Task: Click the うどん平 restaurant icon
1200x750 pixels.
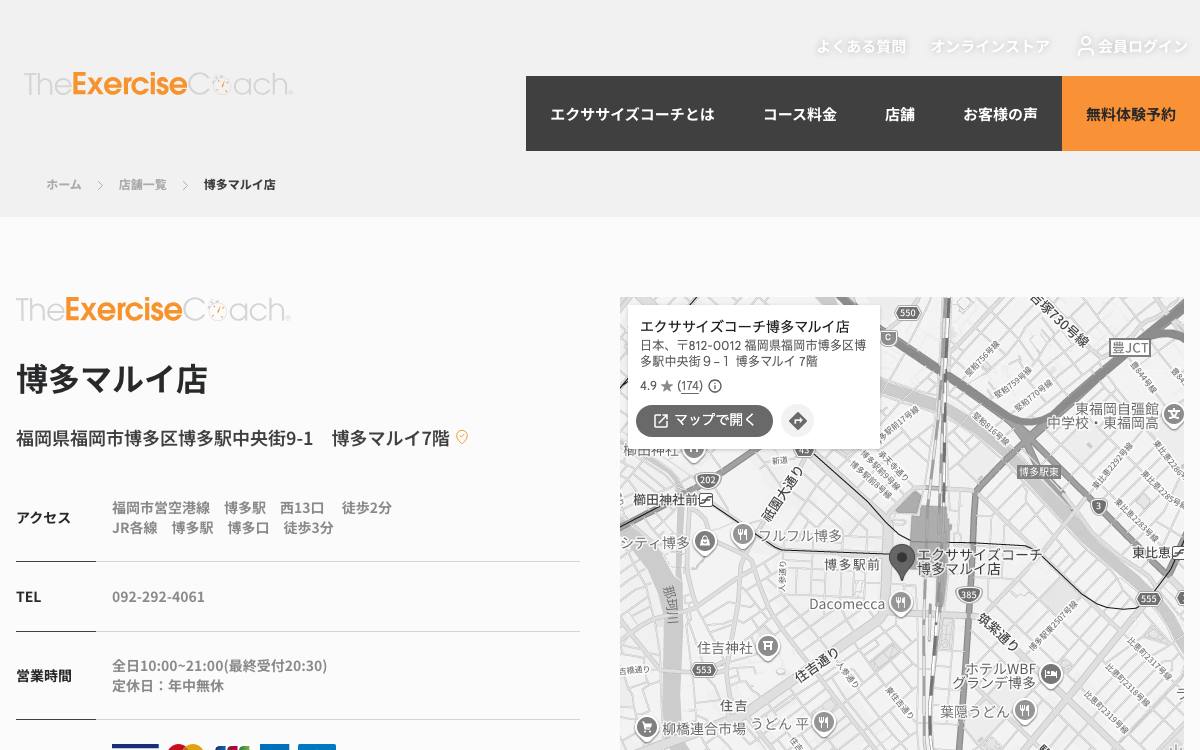Action: pyautogui.click(x=823, y=722)
